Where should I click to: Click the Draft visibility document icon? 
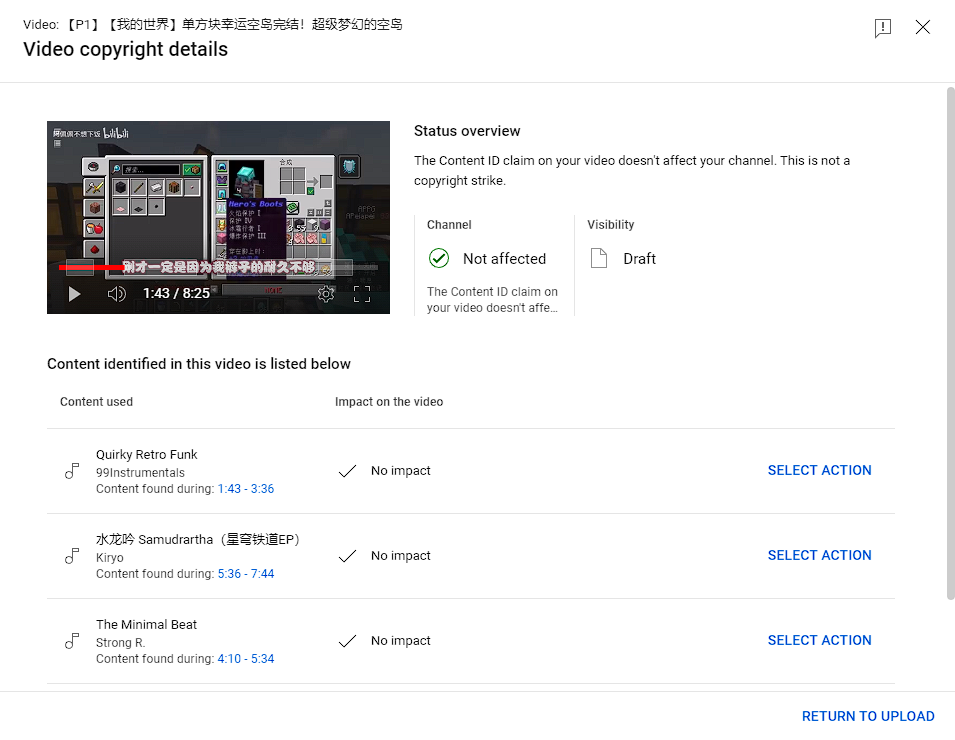pyautogui.click(x=599, y=259)
